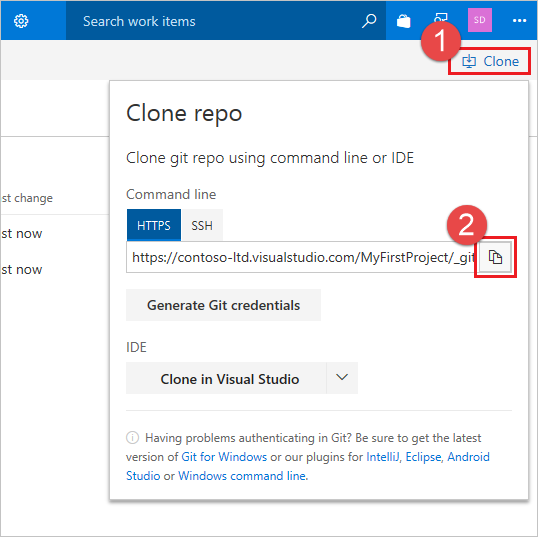Screen dimensions: 538x537
Task: Open the IntelliJ plugin link
Action: click(x=383, y=457)
